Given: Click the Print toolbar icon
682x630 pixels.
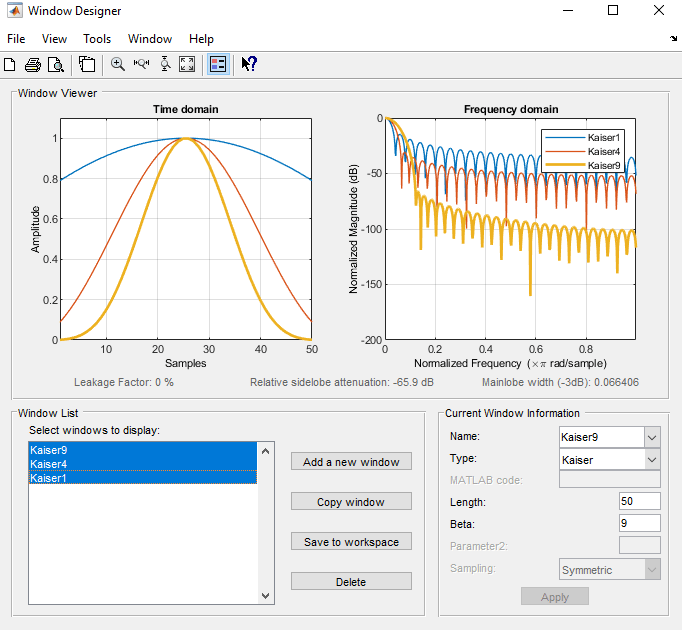Looking at the screenshot, I should tap(33, 65).
